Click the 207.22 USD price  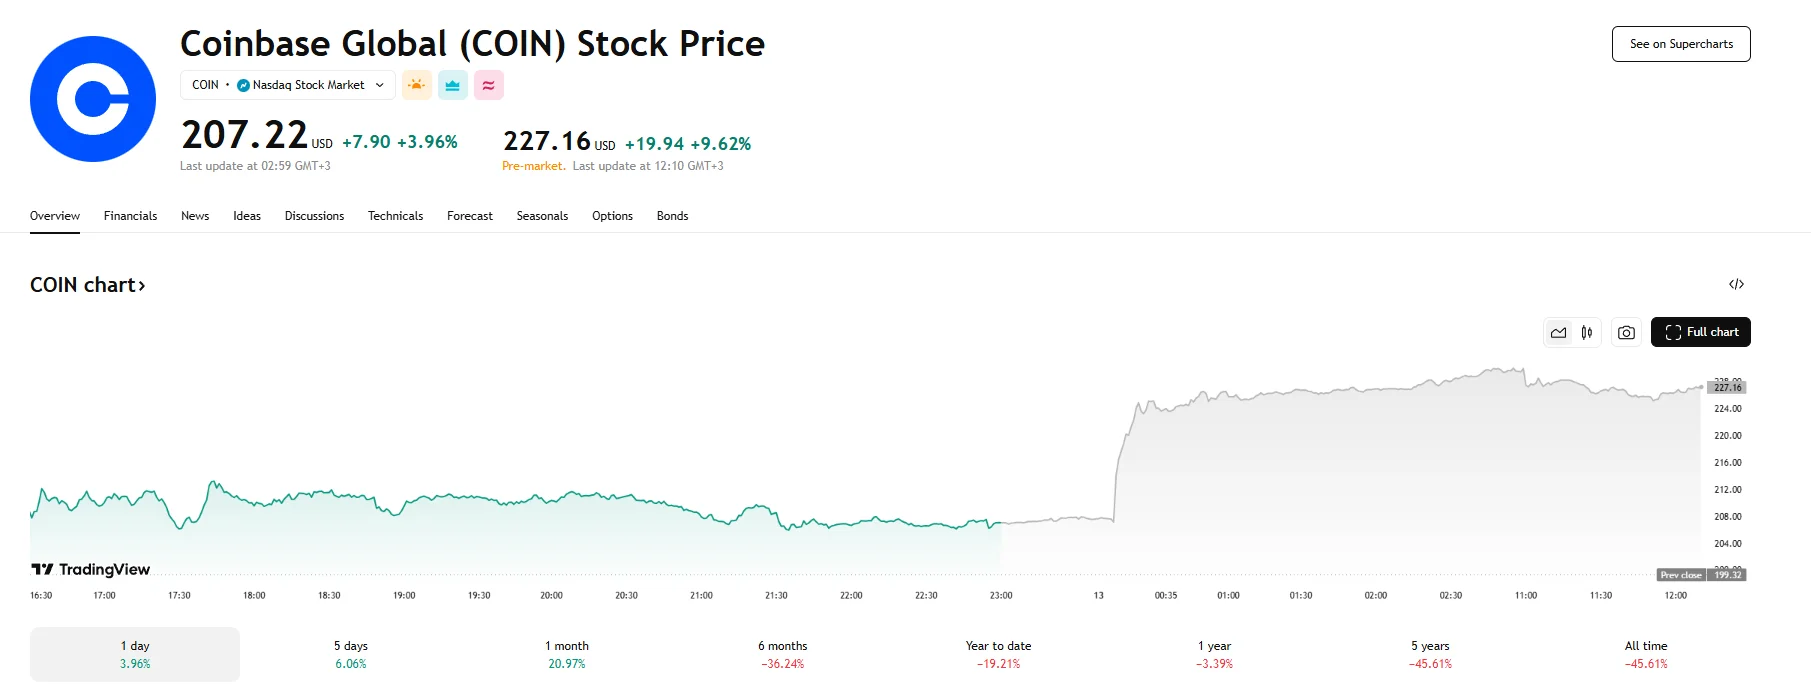[257, 135]
